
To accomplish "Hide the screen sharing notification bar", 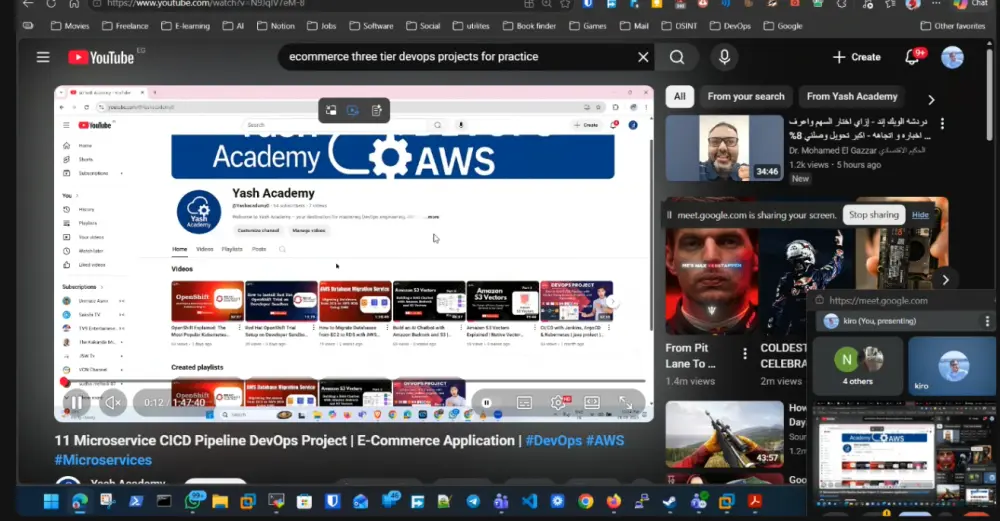I will pos(920,215).
